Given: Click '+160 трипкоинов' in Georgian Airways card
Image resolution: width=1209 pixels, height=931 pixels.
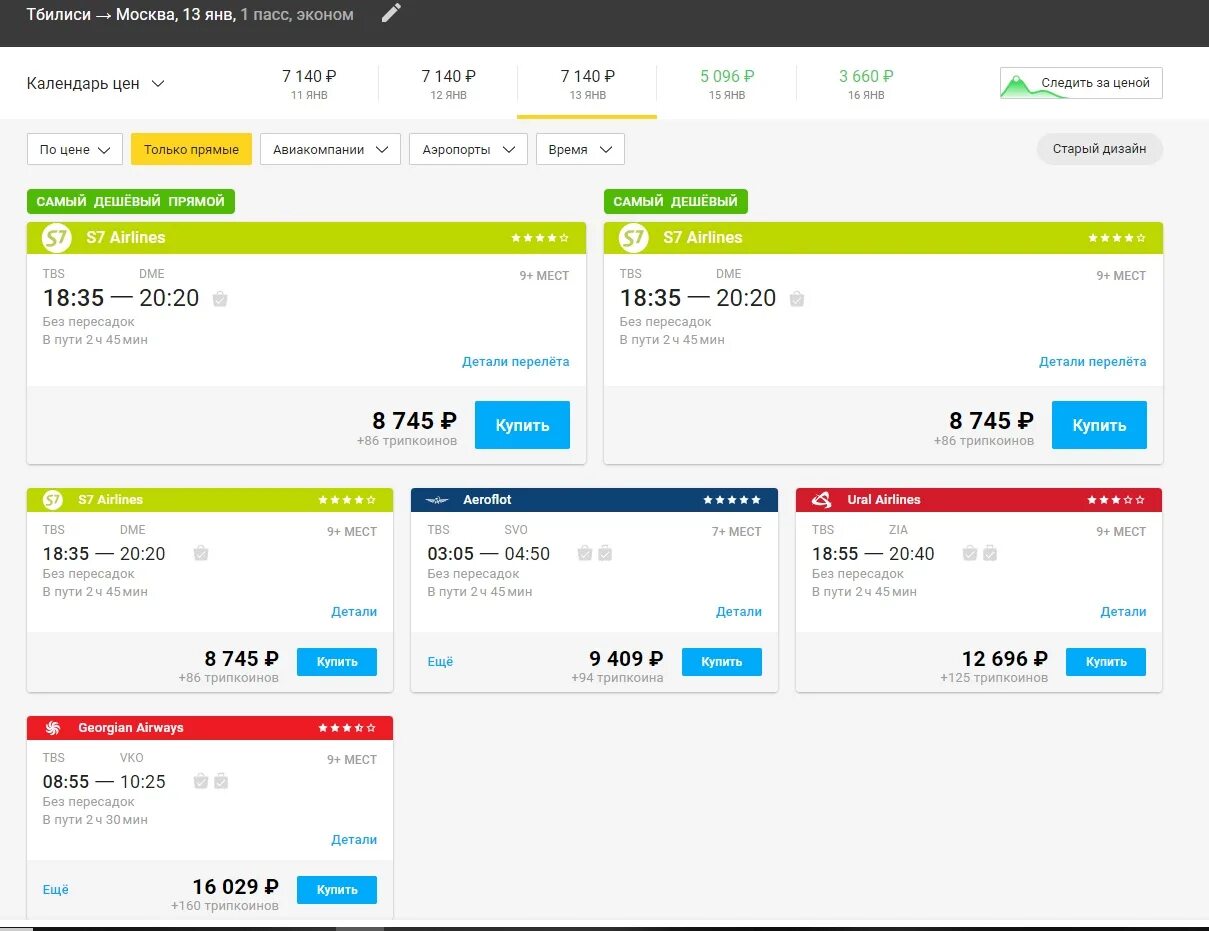Looking at the screenshot, I should [225, 906].
